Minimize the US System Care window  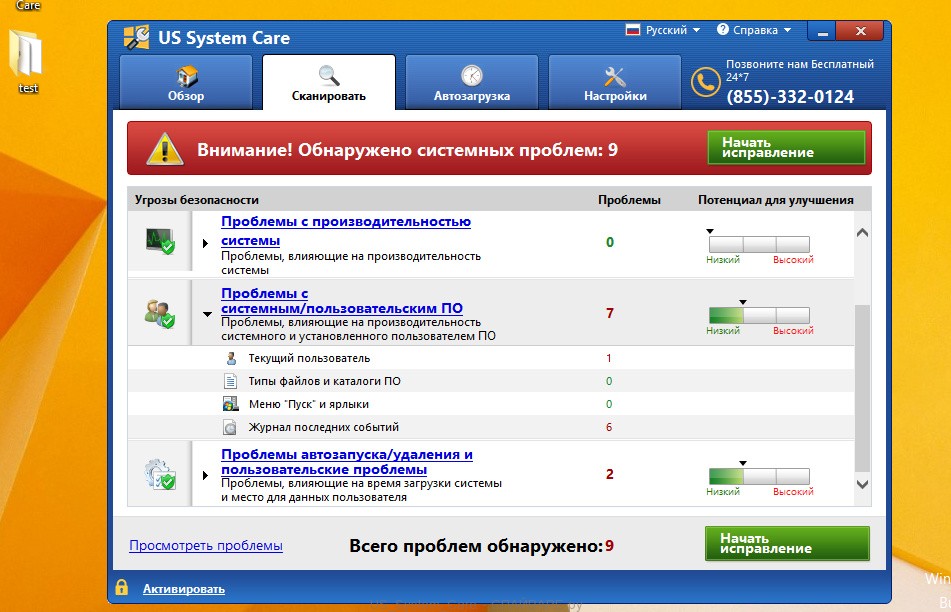click(x=822, y=32)
